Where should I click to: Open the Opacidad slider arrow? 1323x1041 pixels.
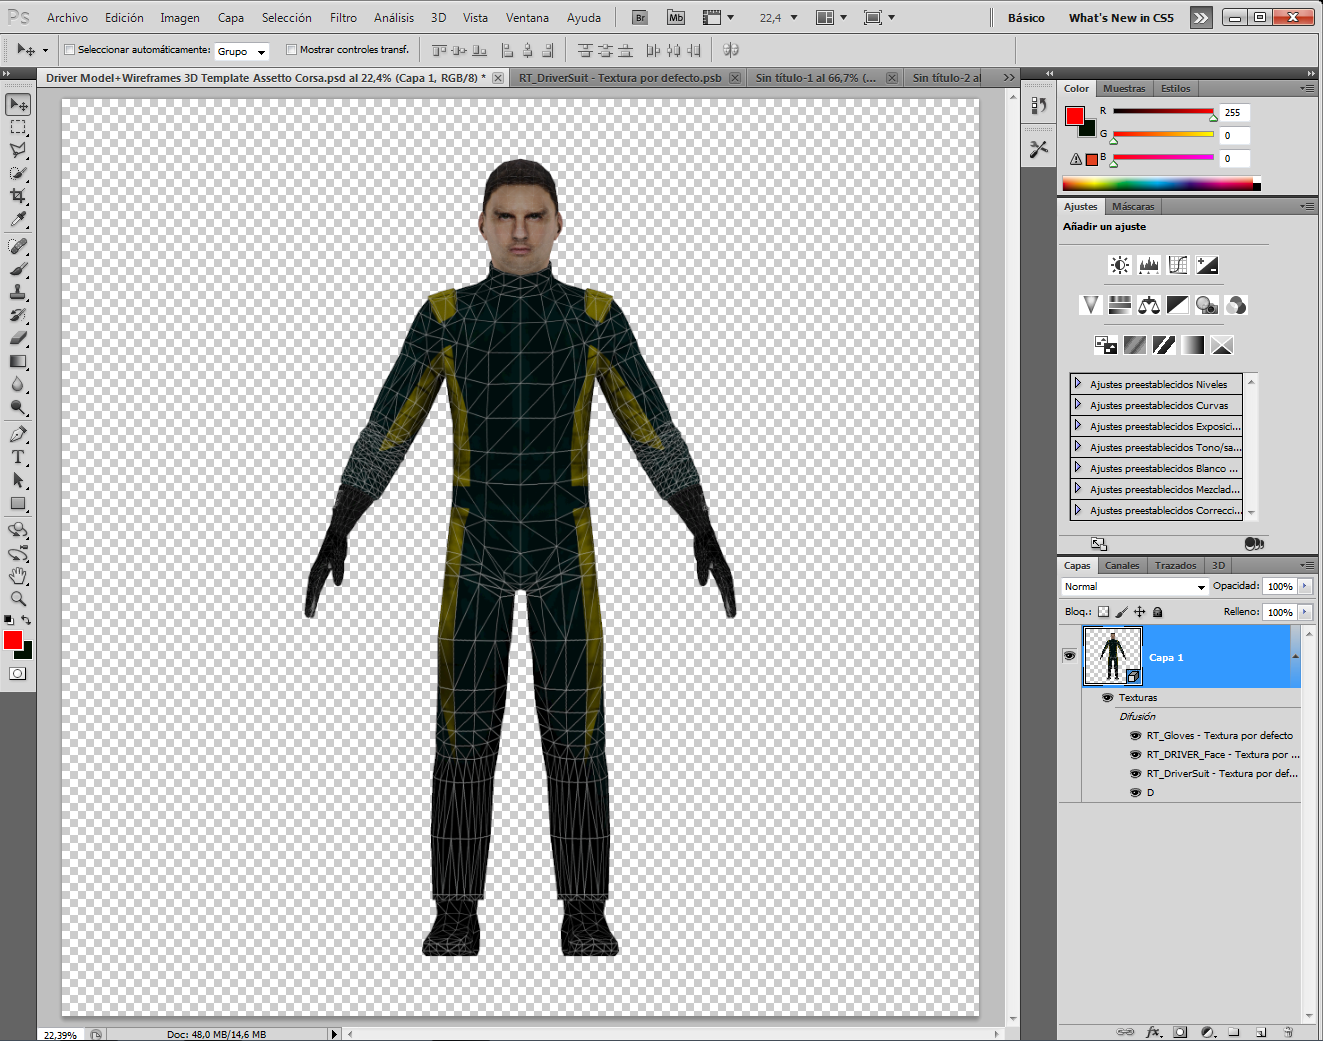point(1305,587)
